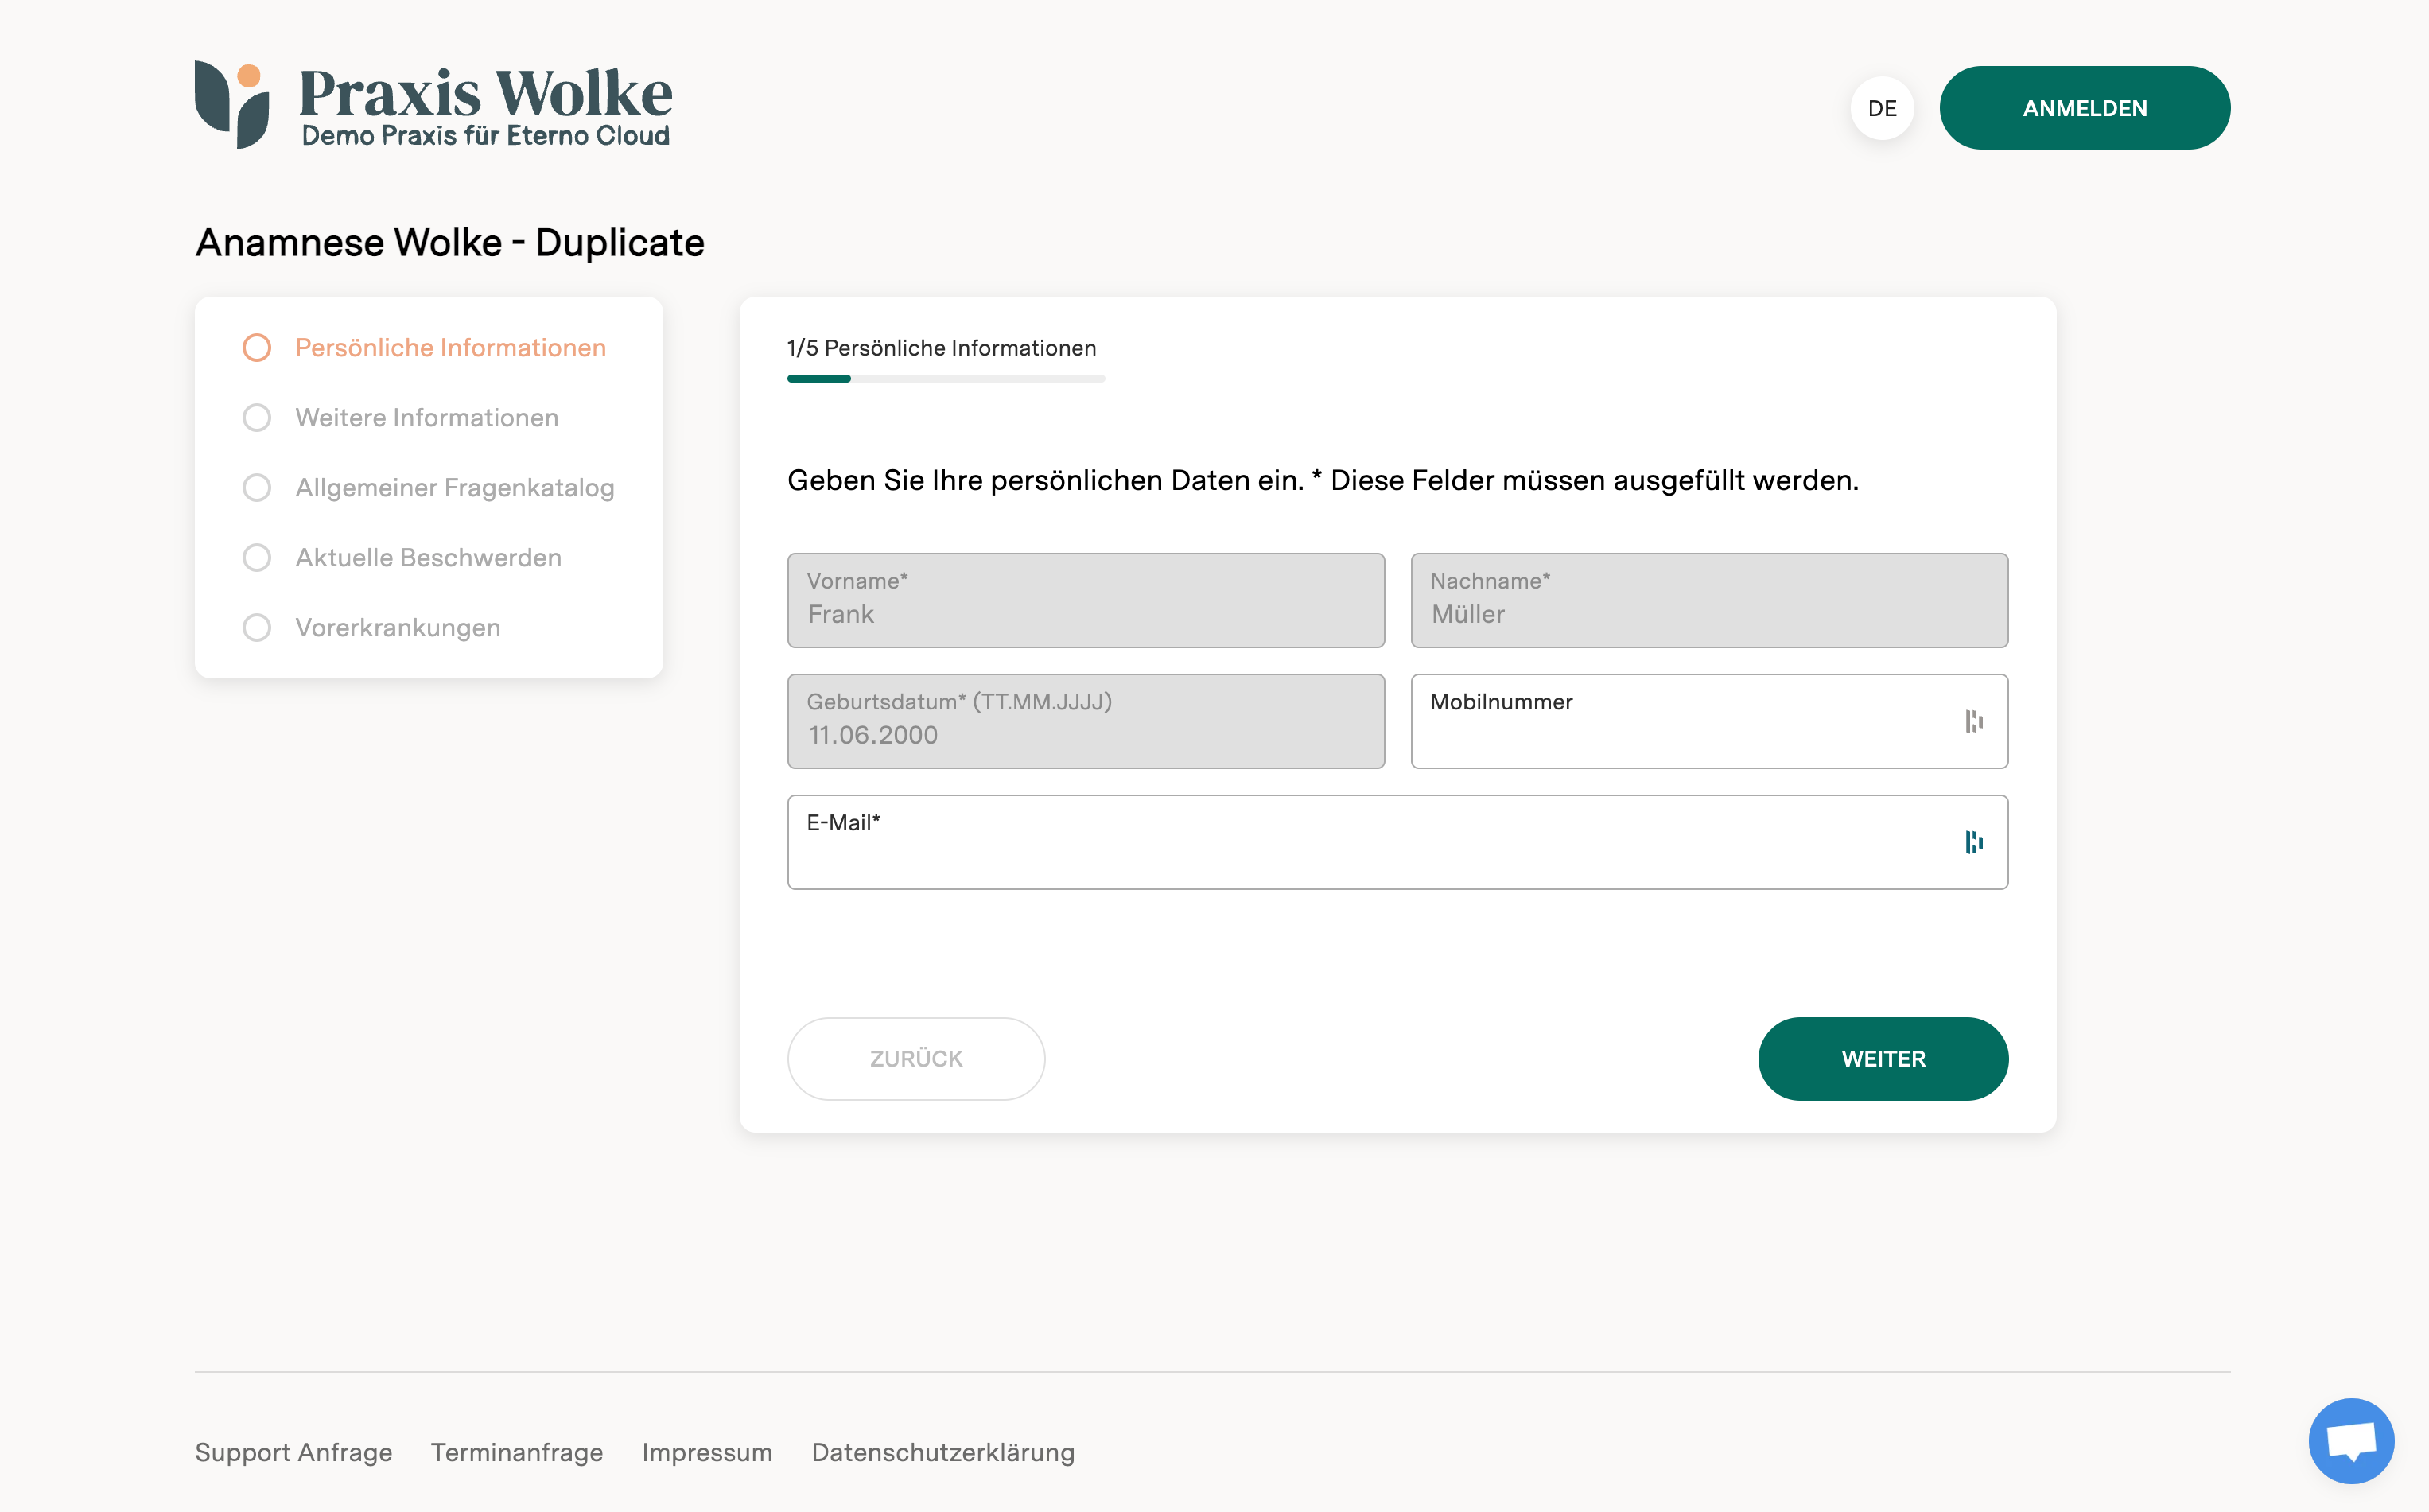Select the Weitere Informationen step circle
This screenshot has height=1512, width=2429.
pos(257,417)
